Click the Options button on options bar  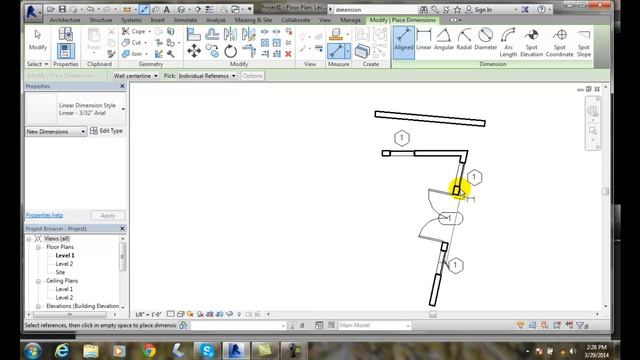[x=253, y=76]
